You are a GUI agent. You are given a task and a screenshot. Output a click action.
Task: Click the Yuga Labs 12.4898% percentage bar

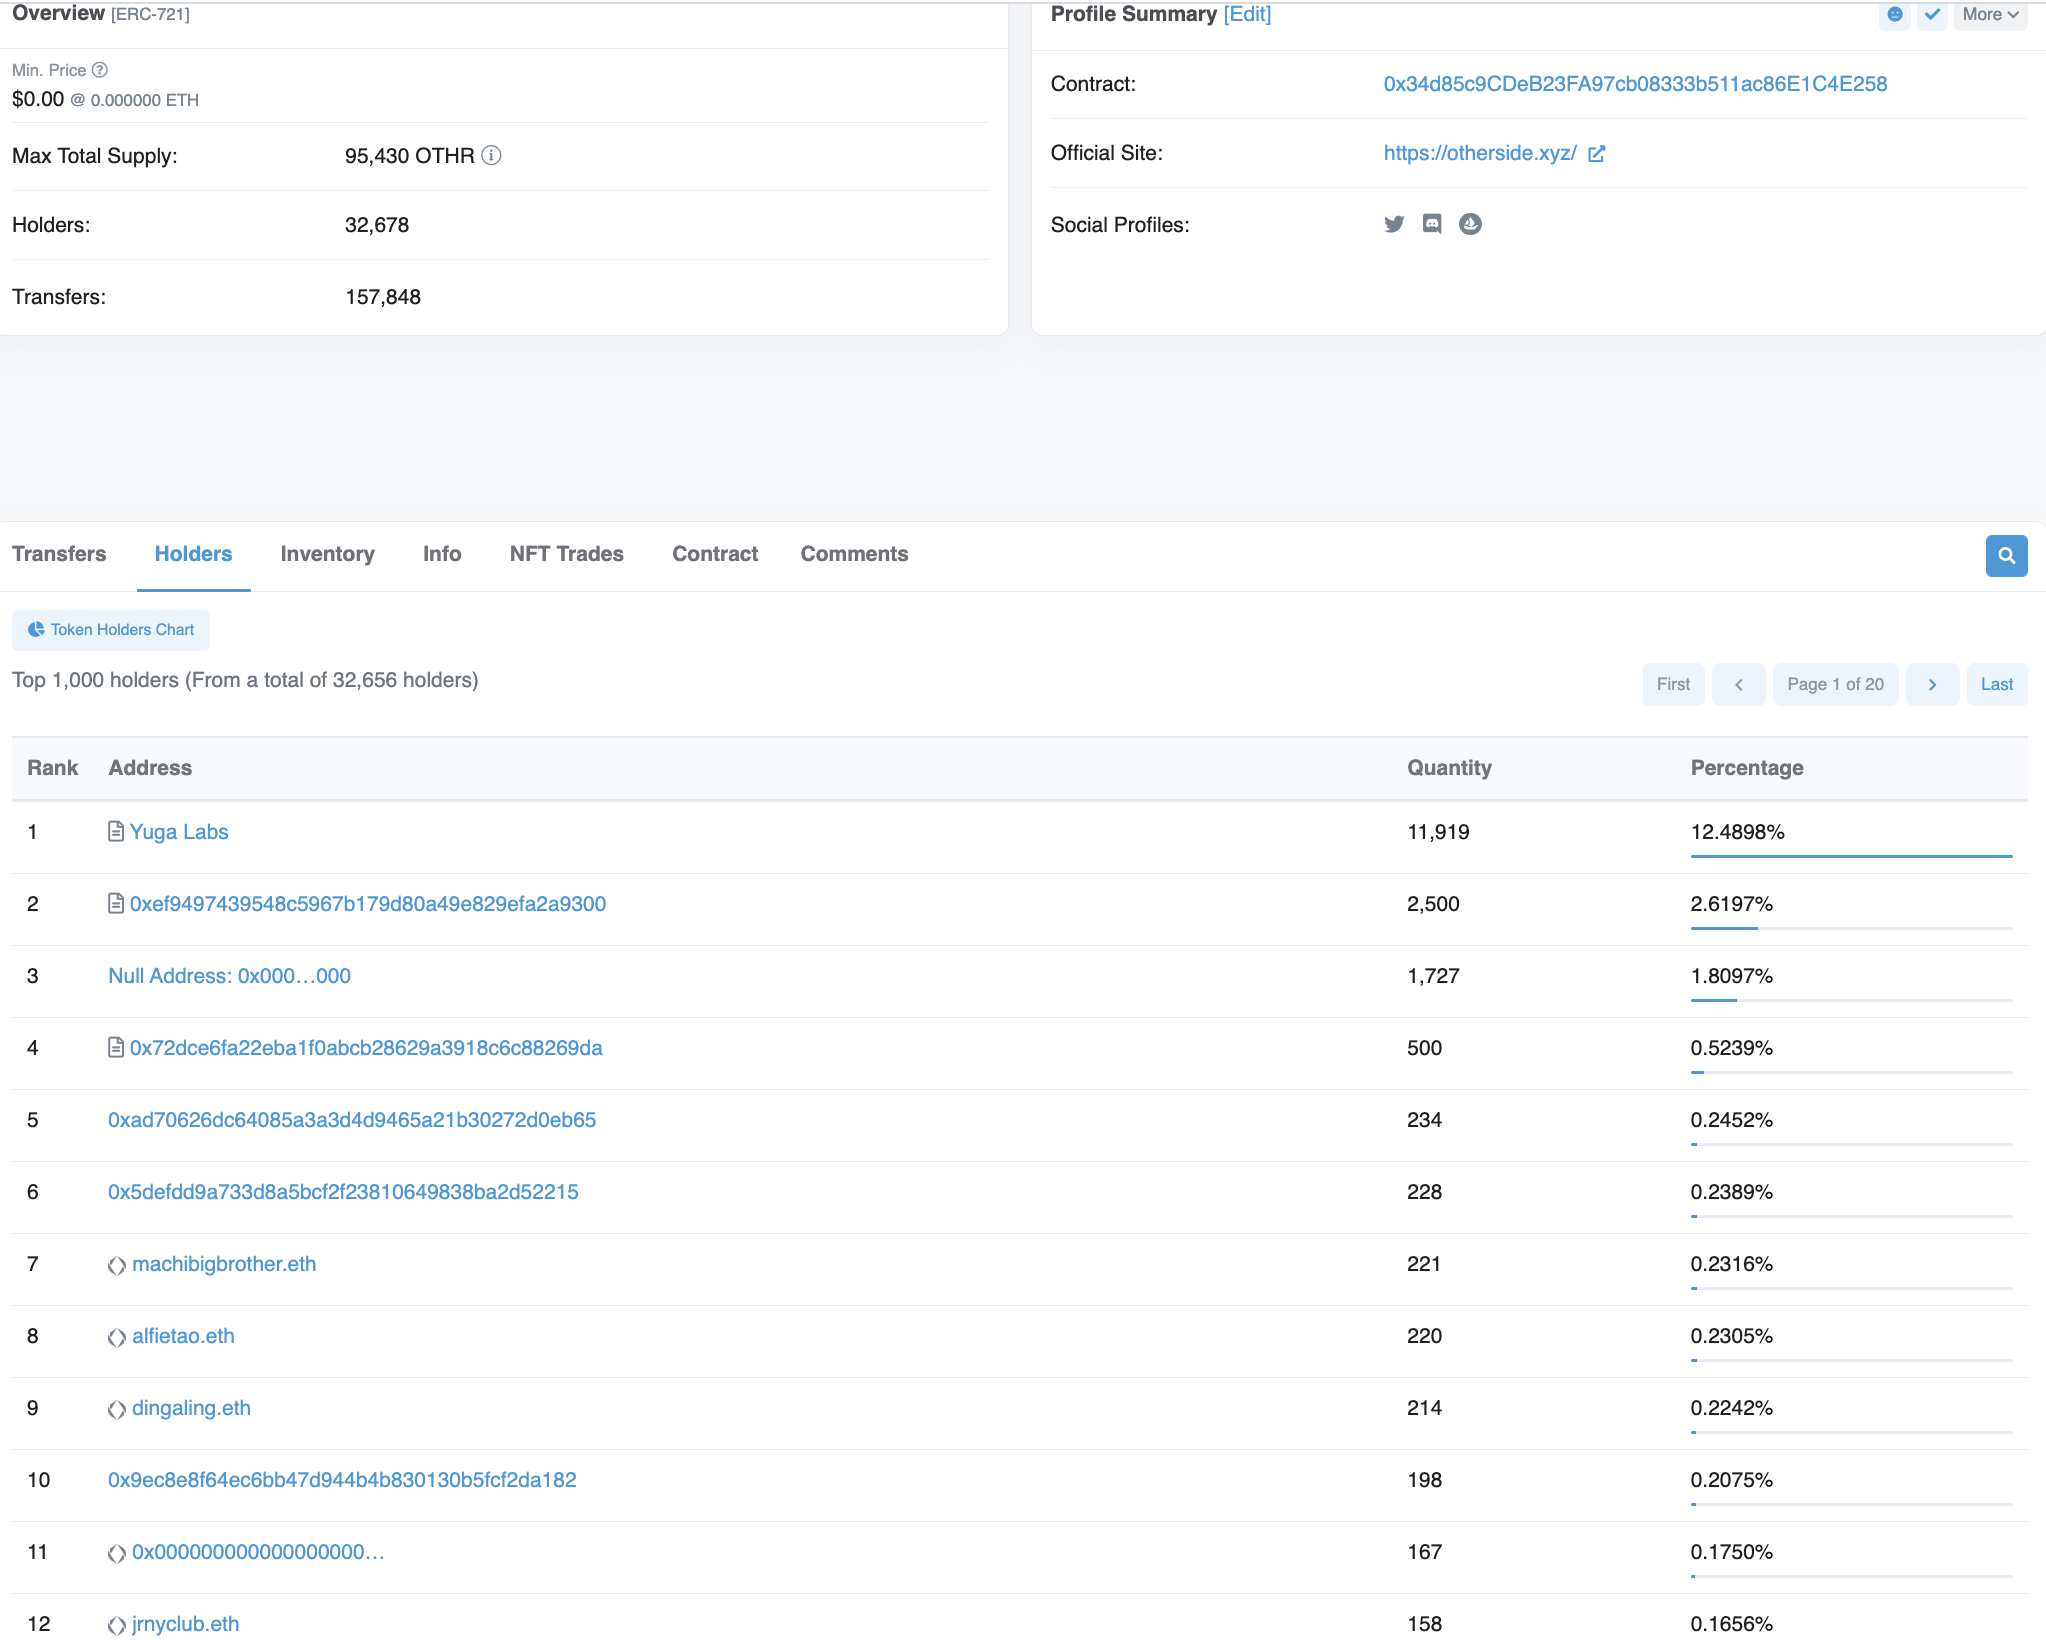click(1851, 856)
